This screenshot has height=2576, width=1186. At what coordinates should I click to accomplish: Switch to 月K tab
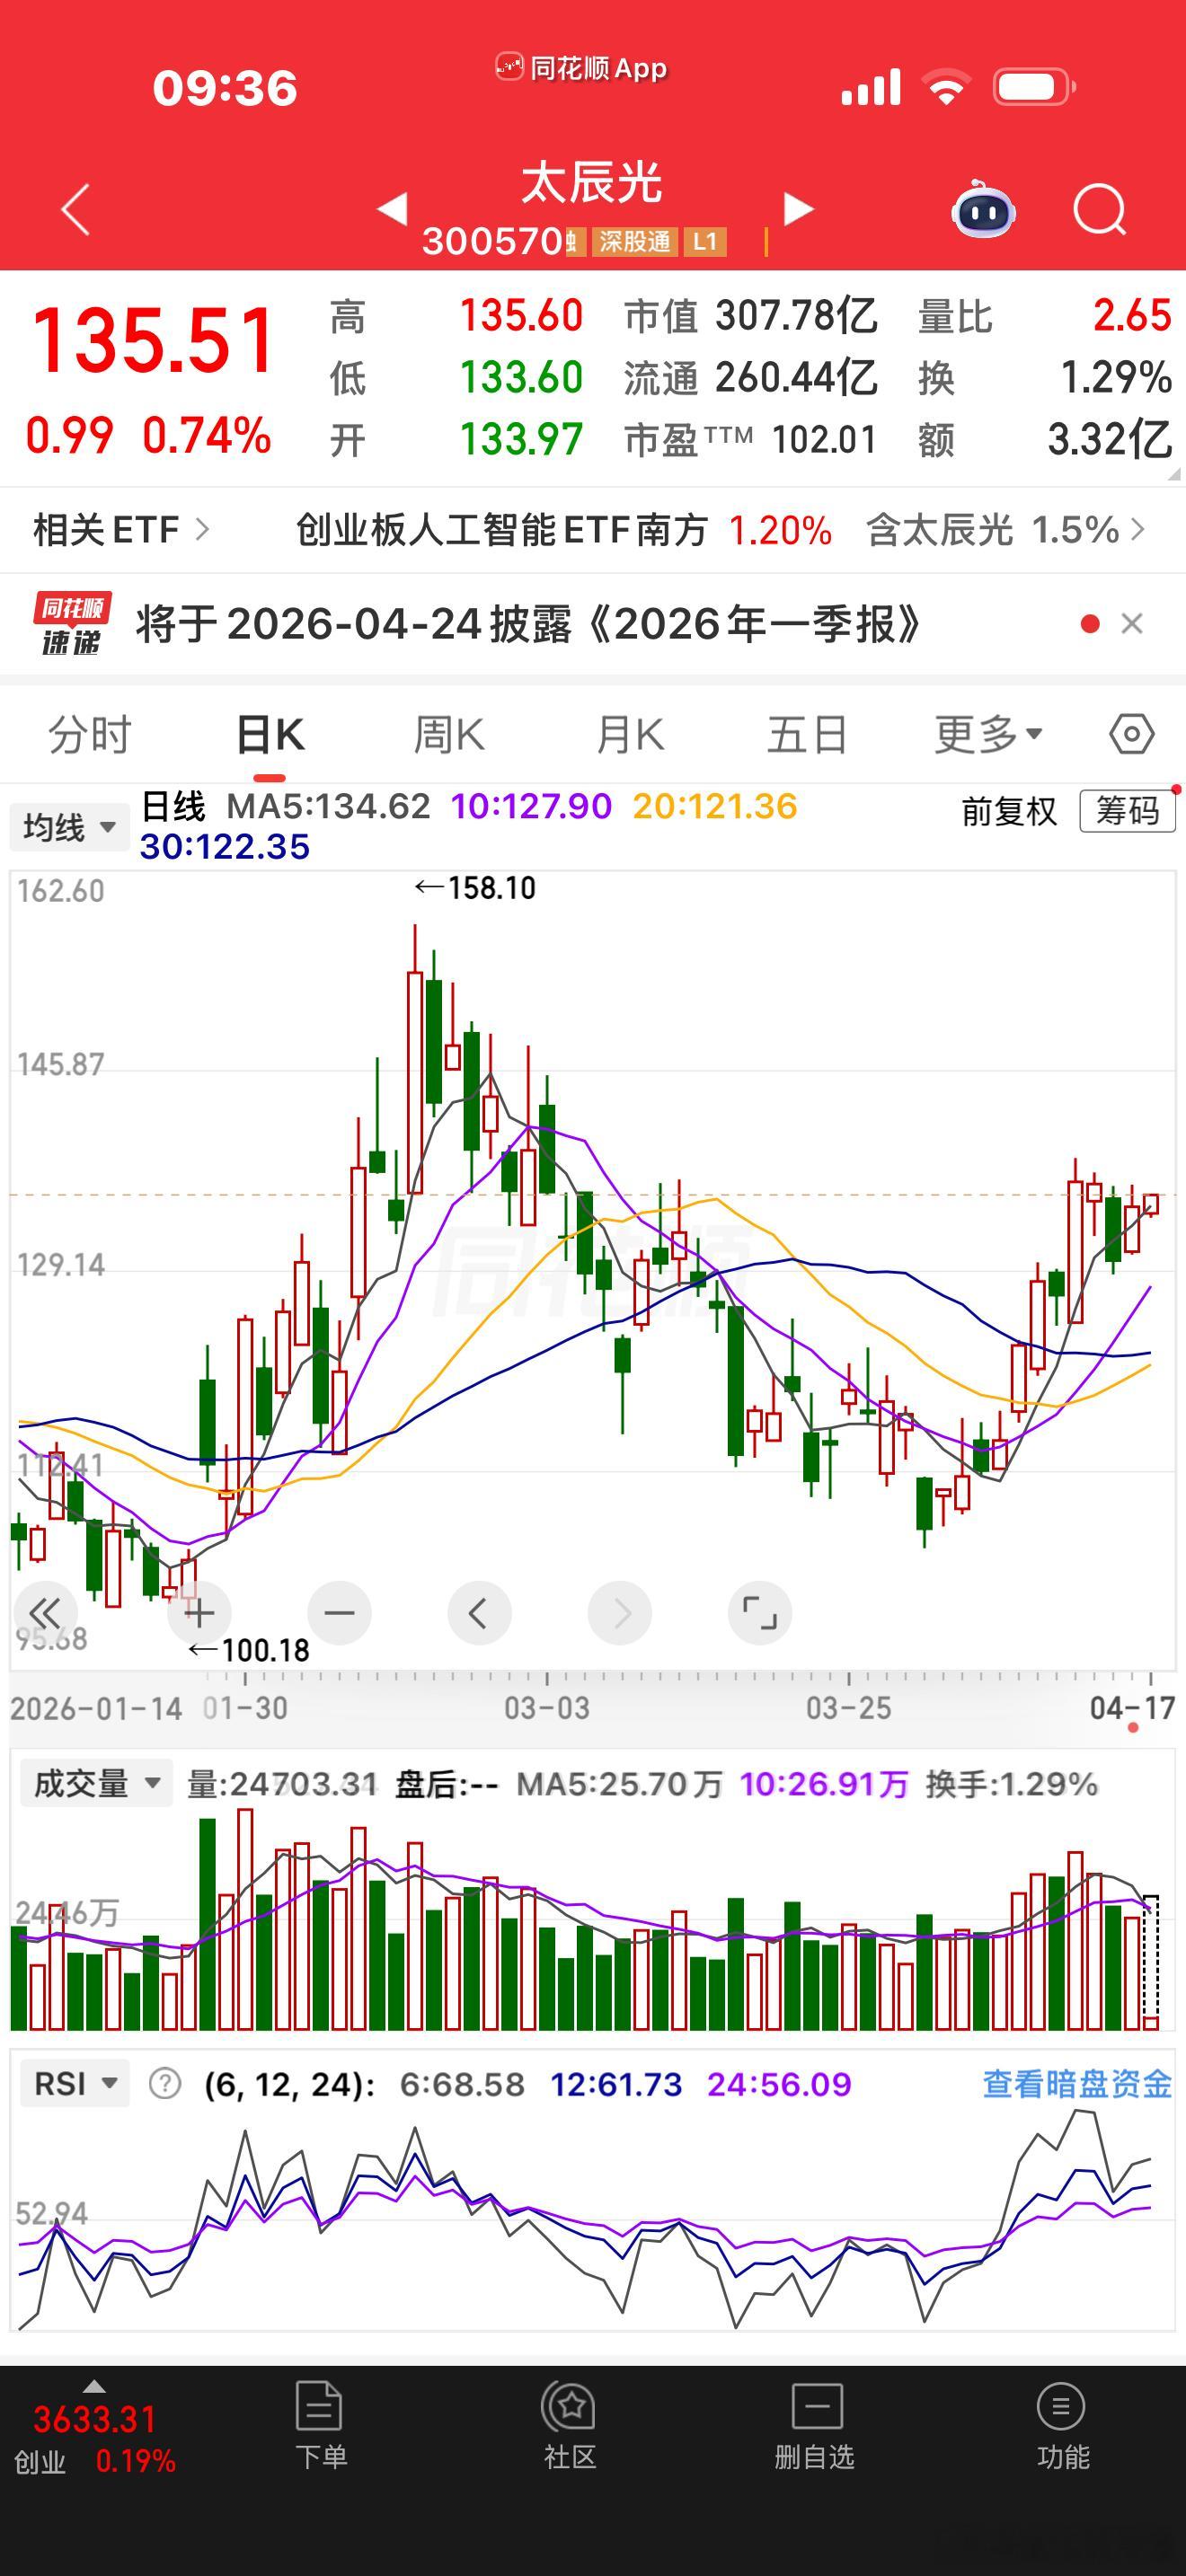pyautogui.click(x=629, y=735)
